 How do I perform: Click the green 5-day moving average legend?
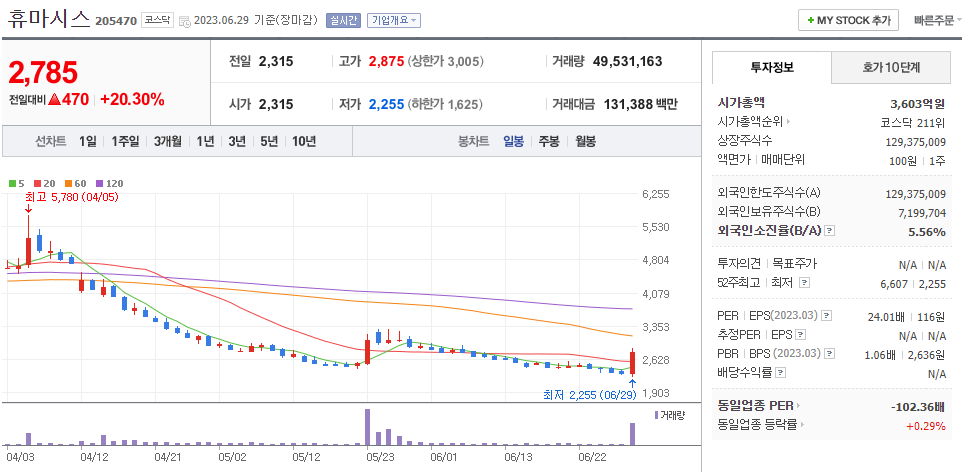click(x=16, y=183)
